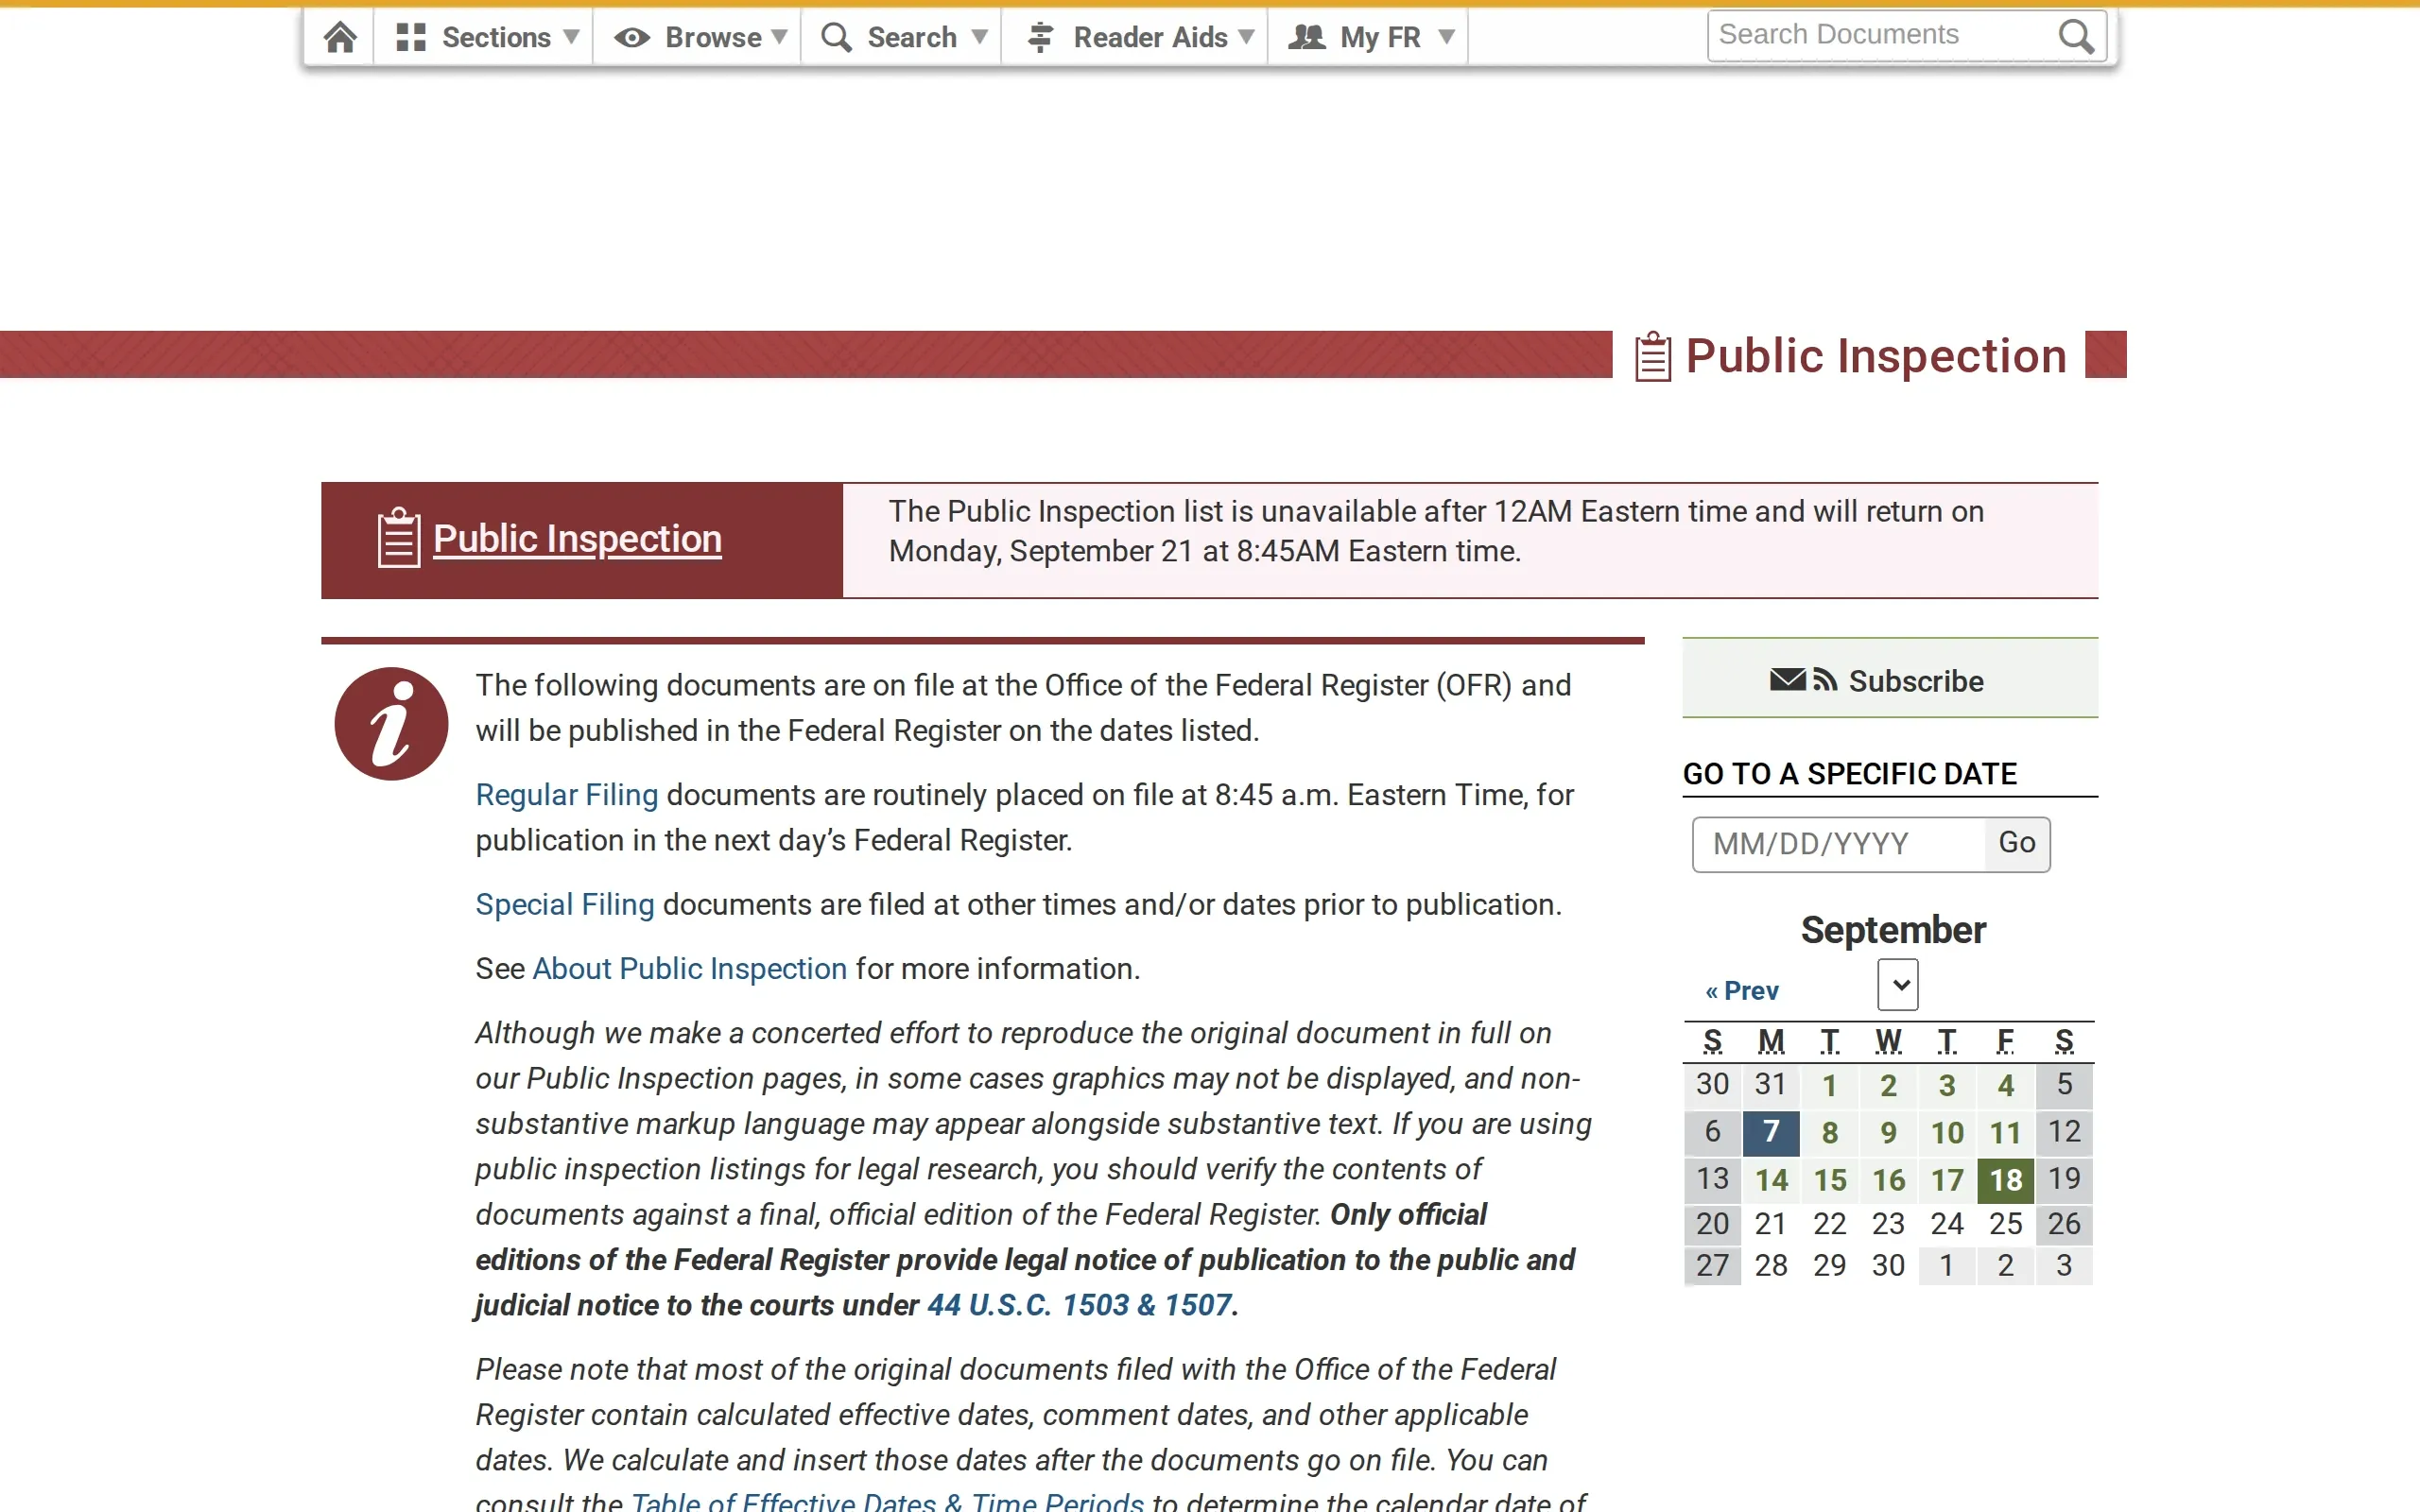Image resolution: width=2420 pixels, height=1512 pixels.
Task: Click the clipboard icon in the red banner
Action: (x=398, y=538)
